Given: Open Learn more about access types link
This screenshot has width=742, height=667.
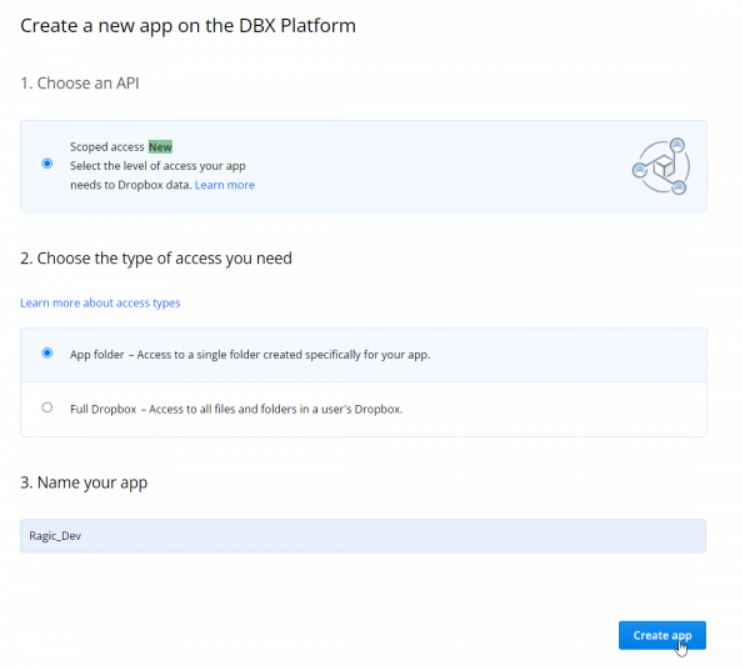Looking at the screenshot, I should point(100,303).
